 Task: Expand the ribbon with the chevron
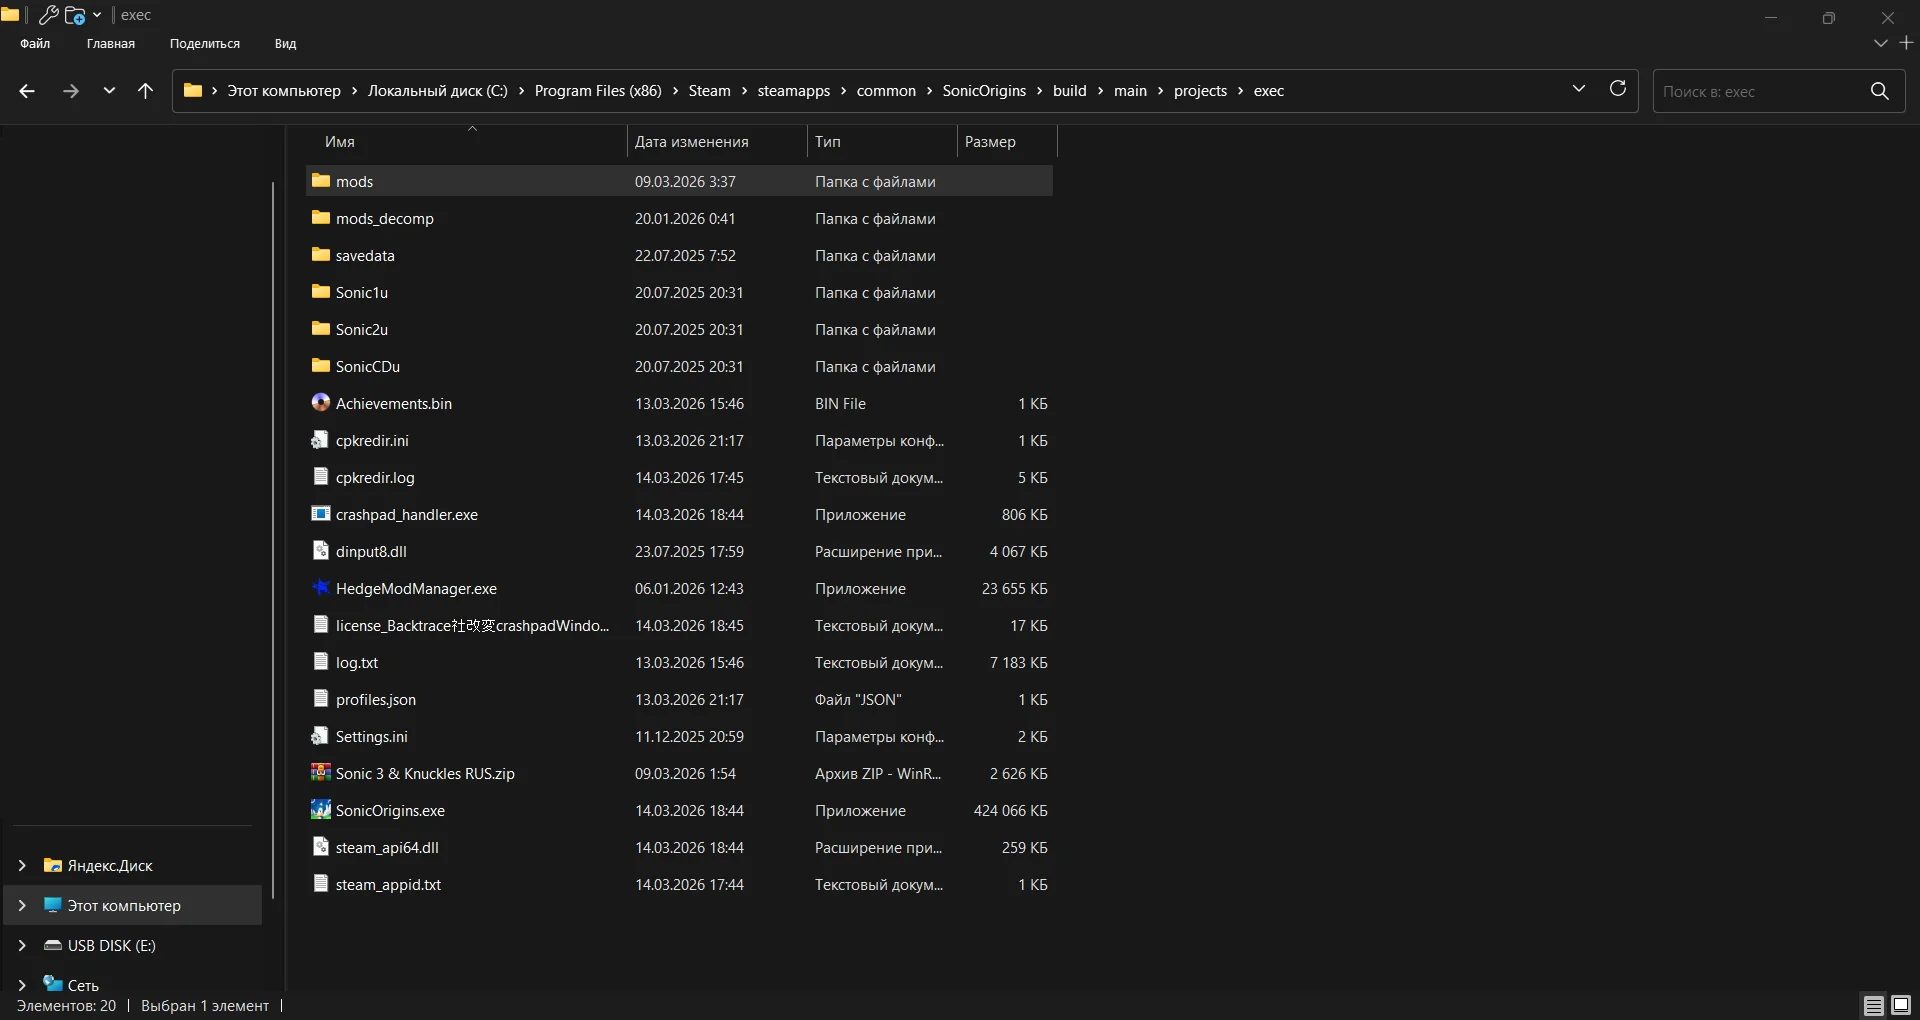tap(1881, 43)
